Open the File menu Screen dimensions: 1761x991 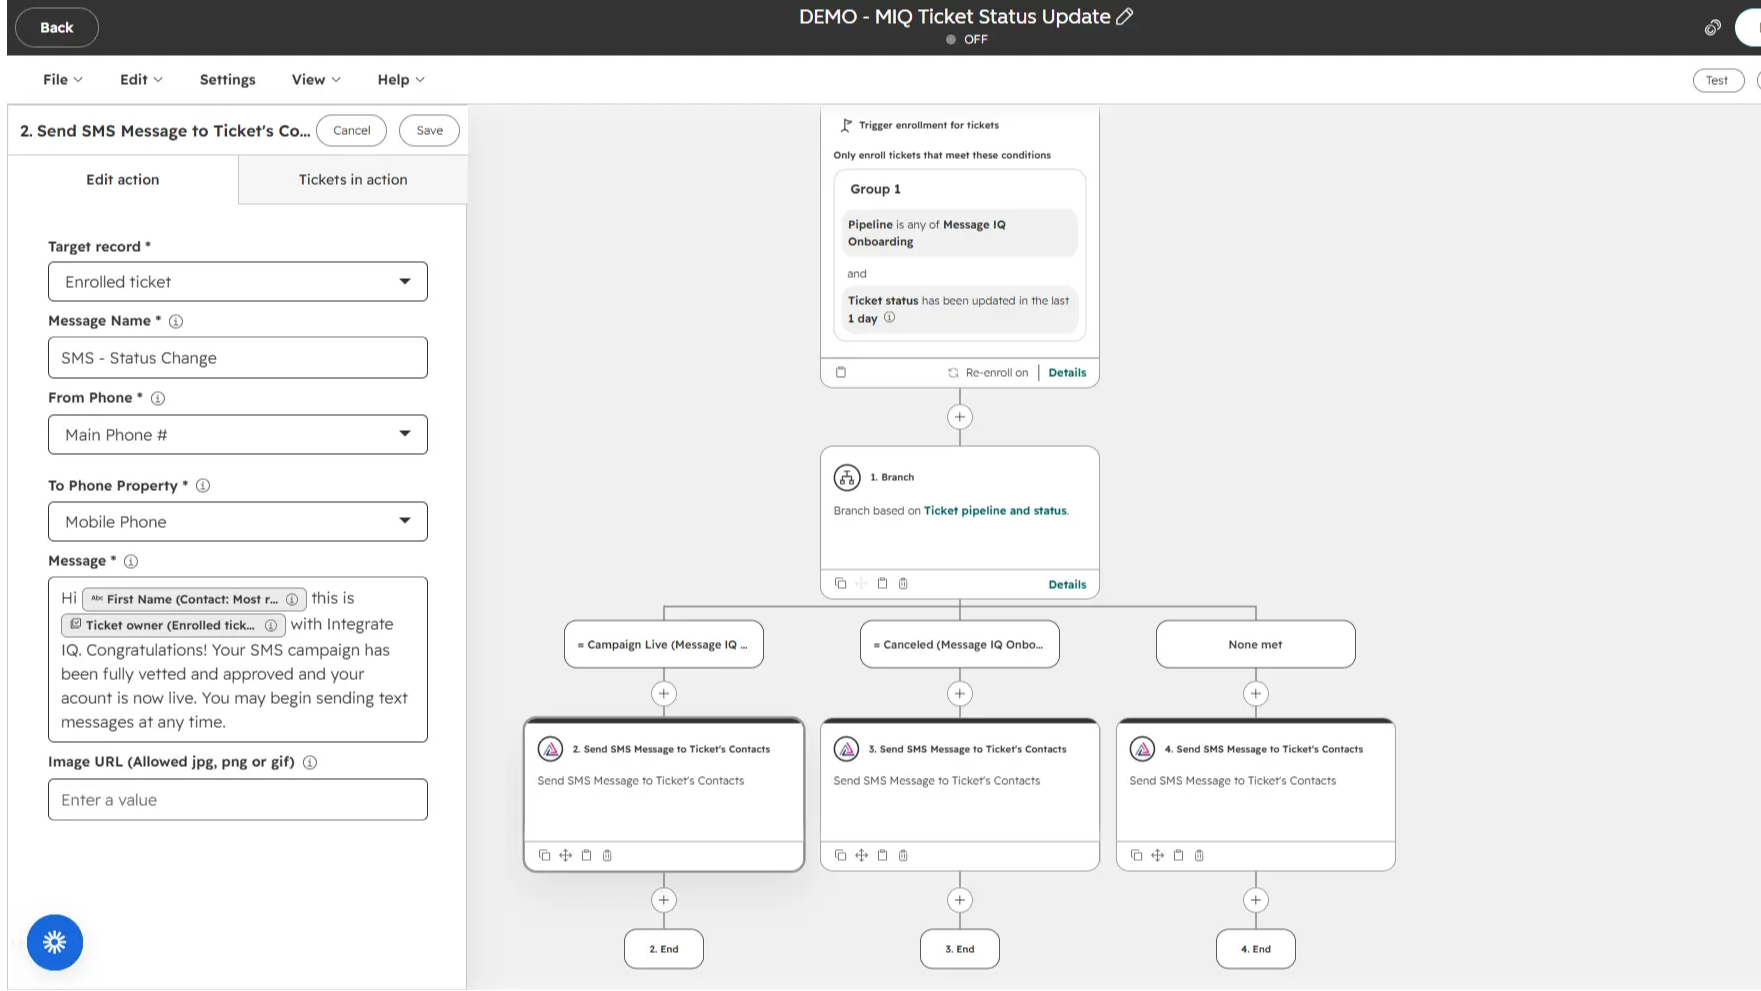63,80
